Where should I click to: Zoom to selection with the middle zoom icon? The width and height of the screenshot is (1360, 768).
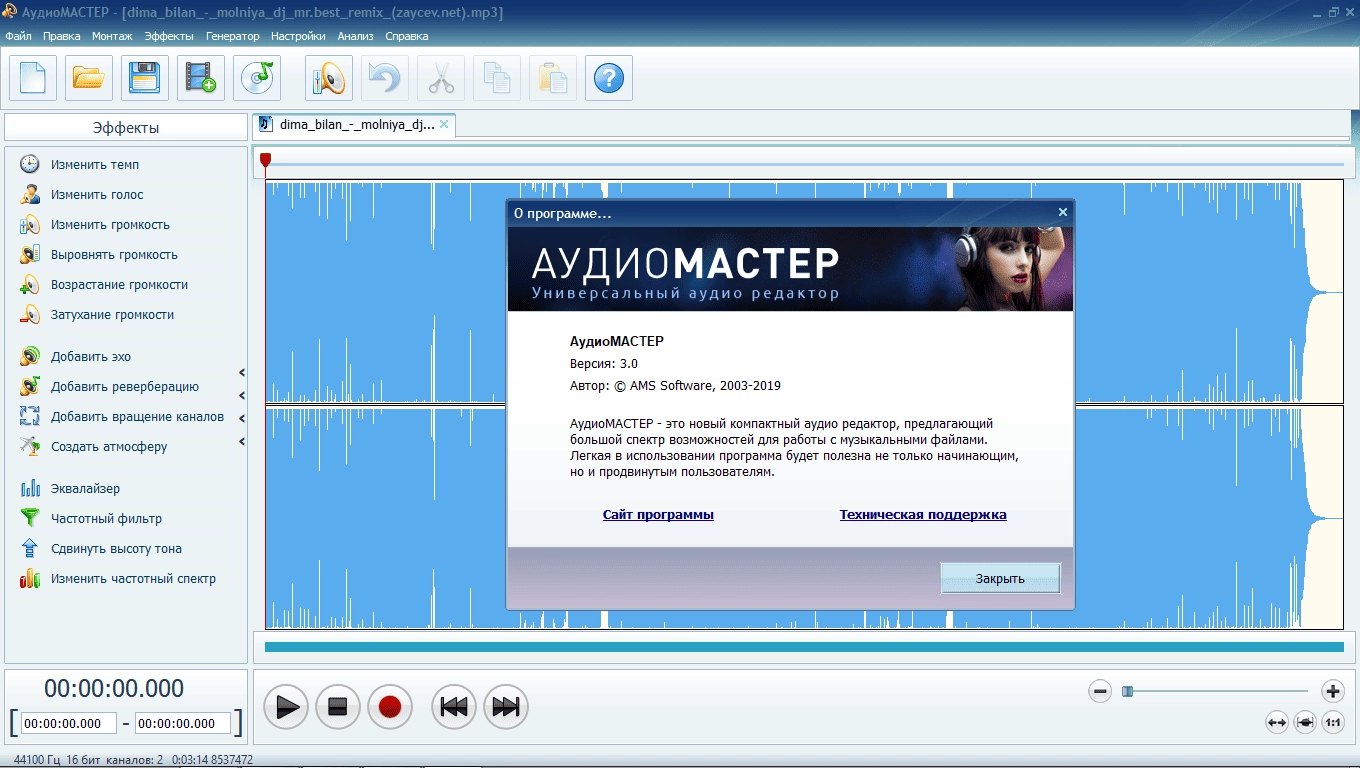coord(1304,722)
